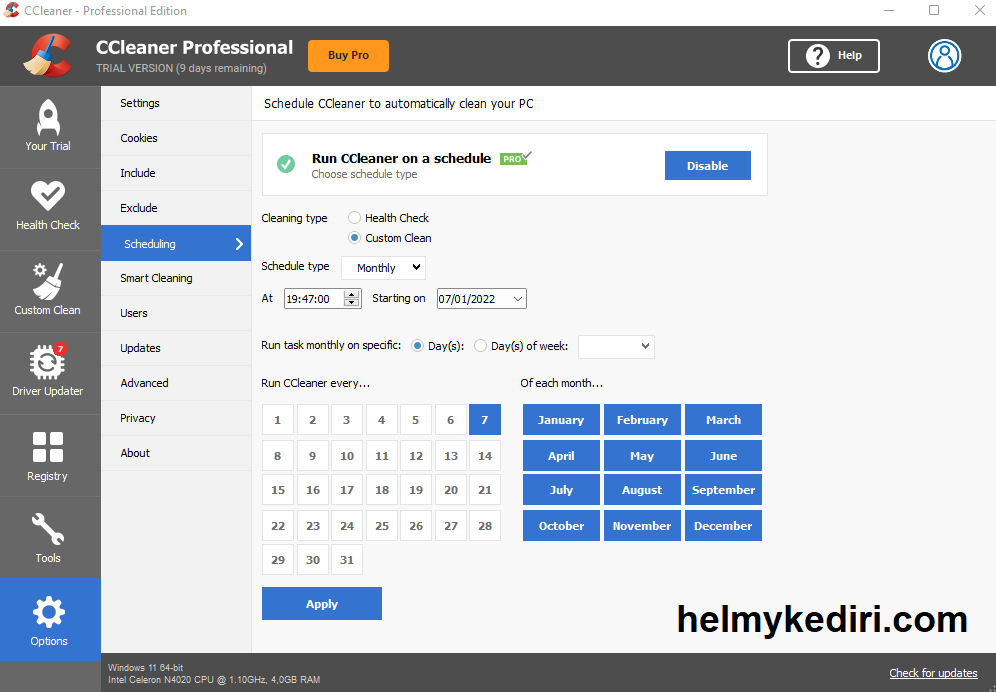The image size is (996, 692).
Task: Click the CCleaner logo in header
Action: (x=48, y=55)
